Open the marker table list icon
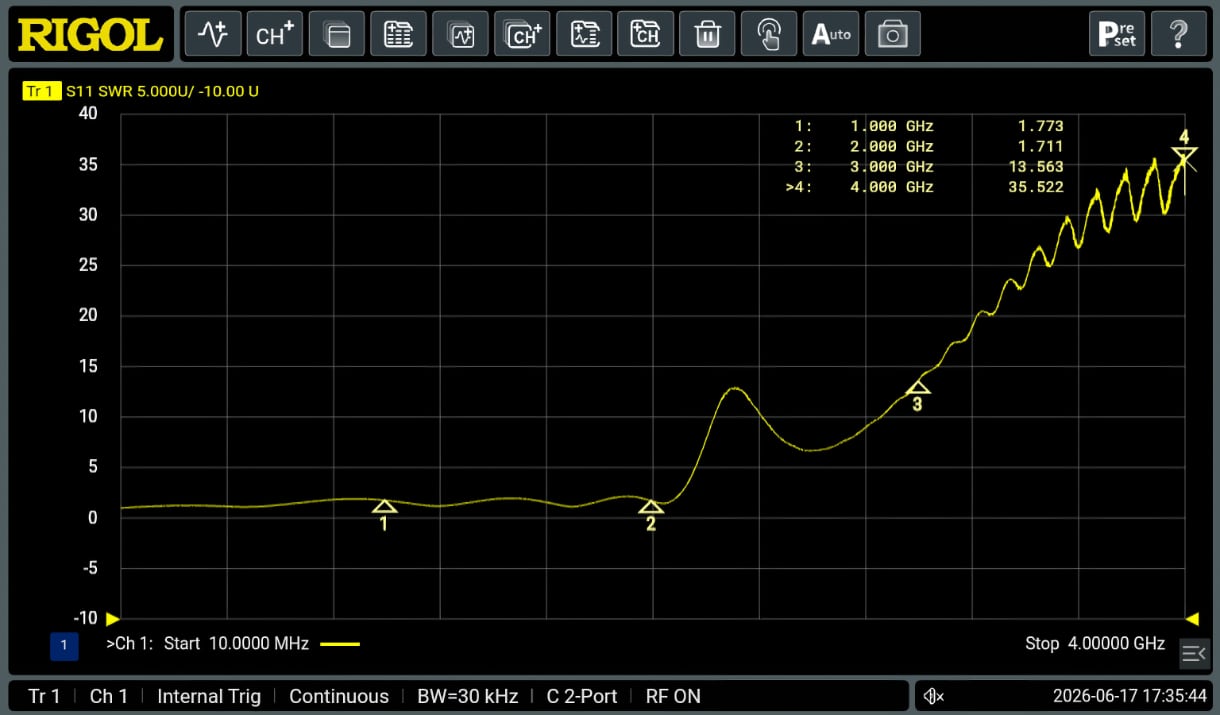 pyautogui.click(x=399, y=35)
